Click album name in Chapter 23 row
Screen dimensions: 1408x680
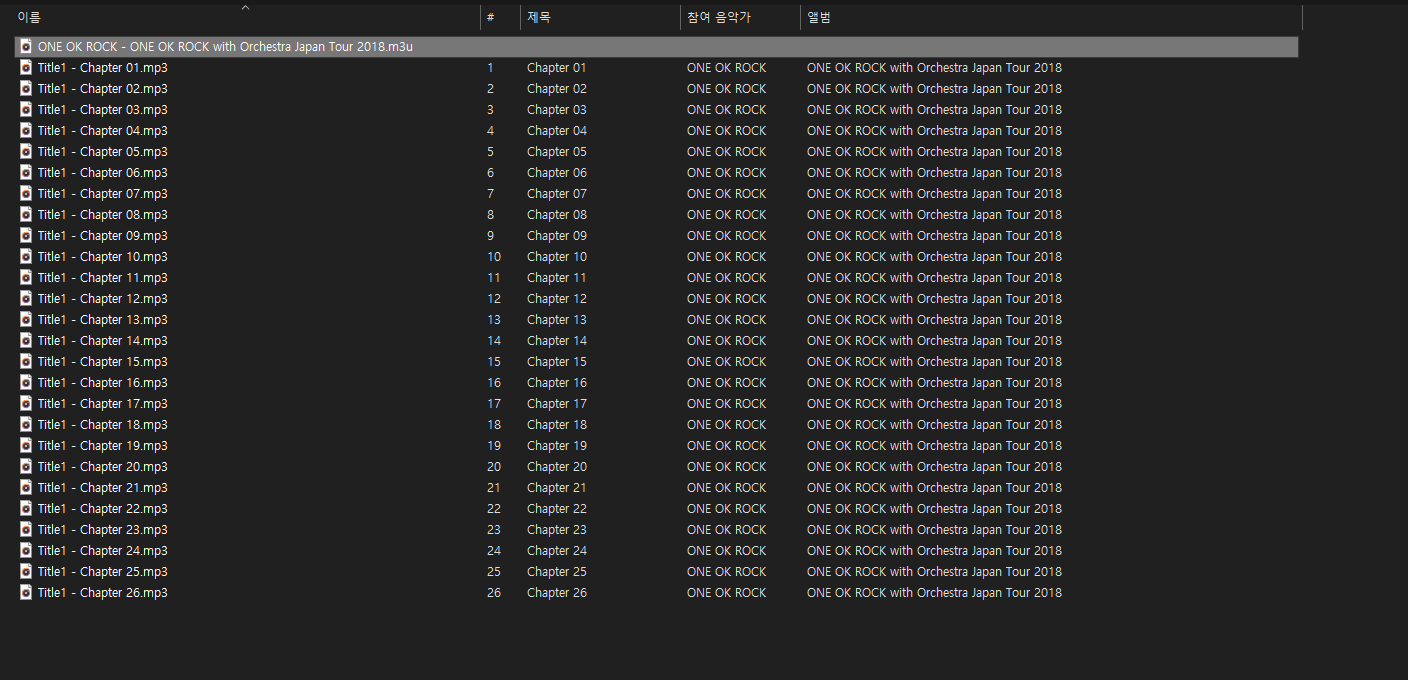(934, 530)
